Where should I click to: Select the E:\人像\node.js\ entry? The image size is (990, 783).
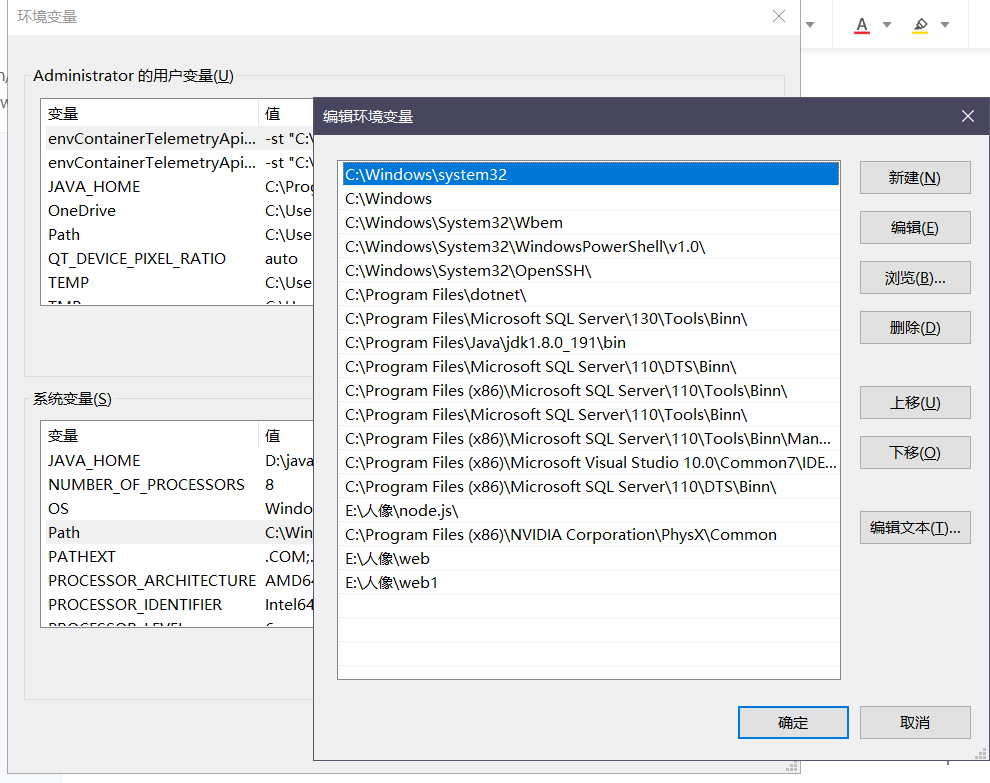point(590,510)
